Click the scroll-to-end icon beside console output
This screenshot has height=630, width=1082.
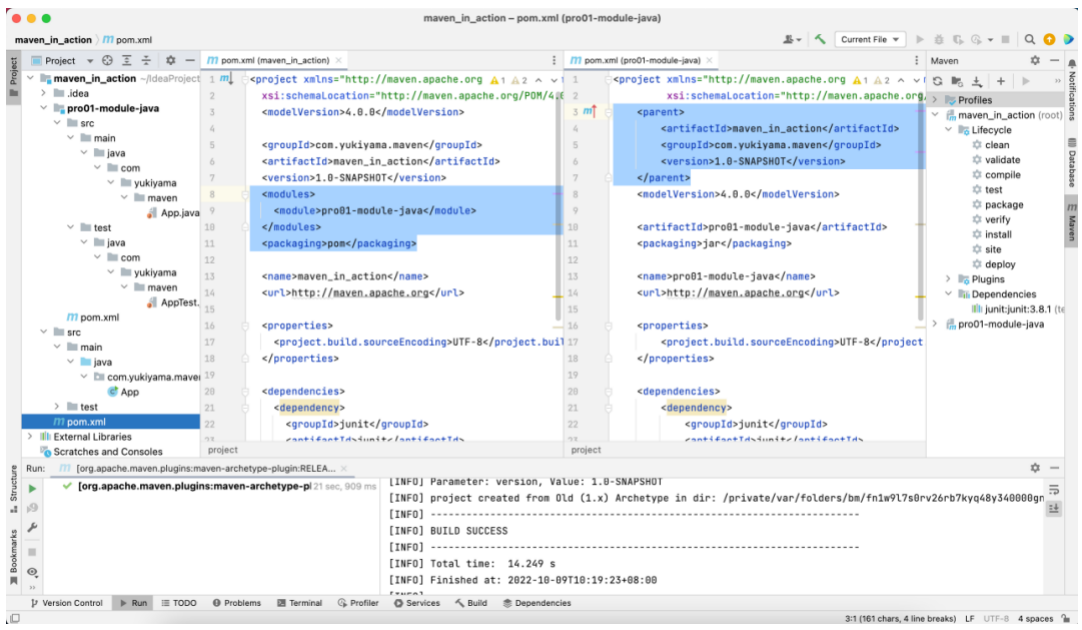point(1054,509)
